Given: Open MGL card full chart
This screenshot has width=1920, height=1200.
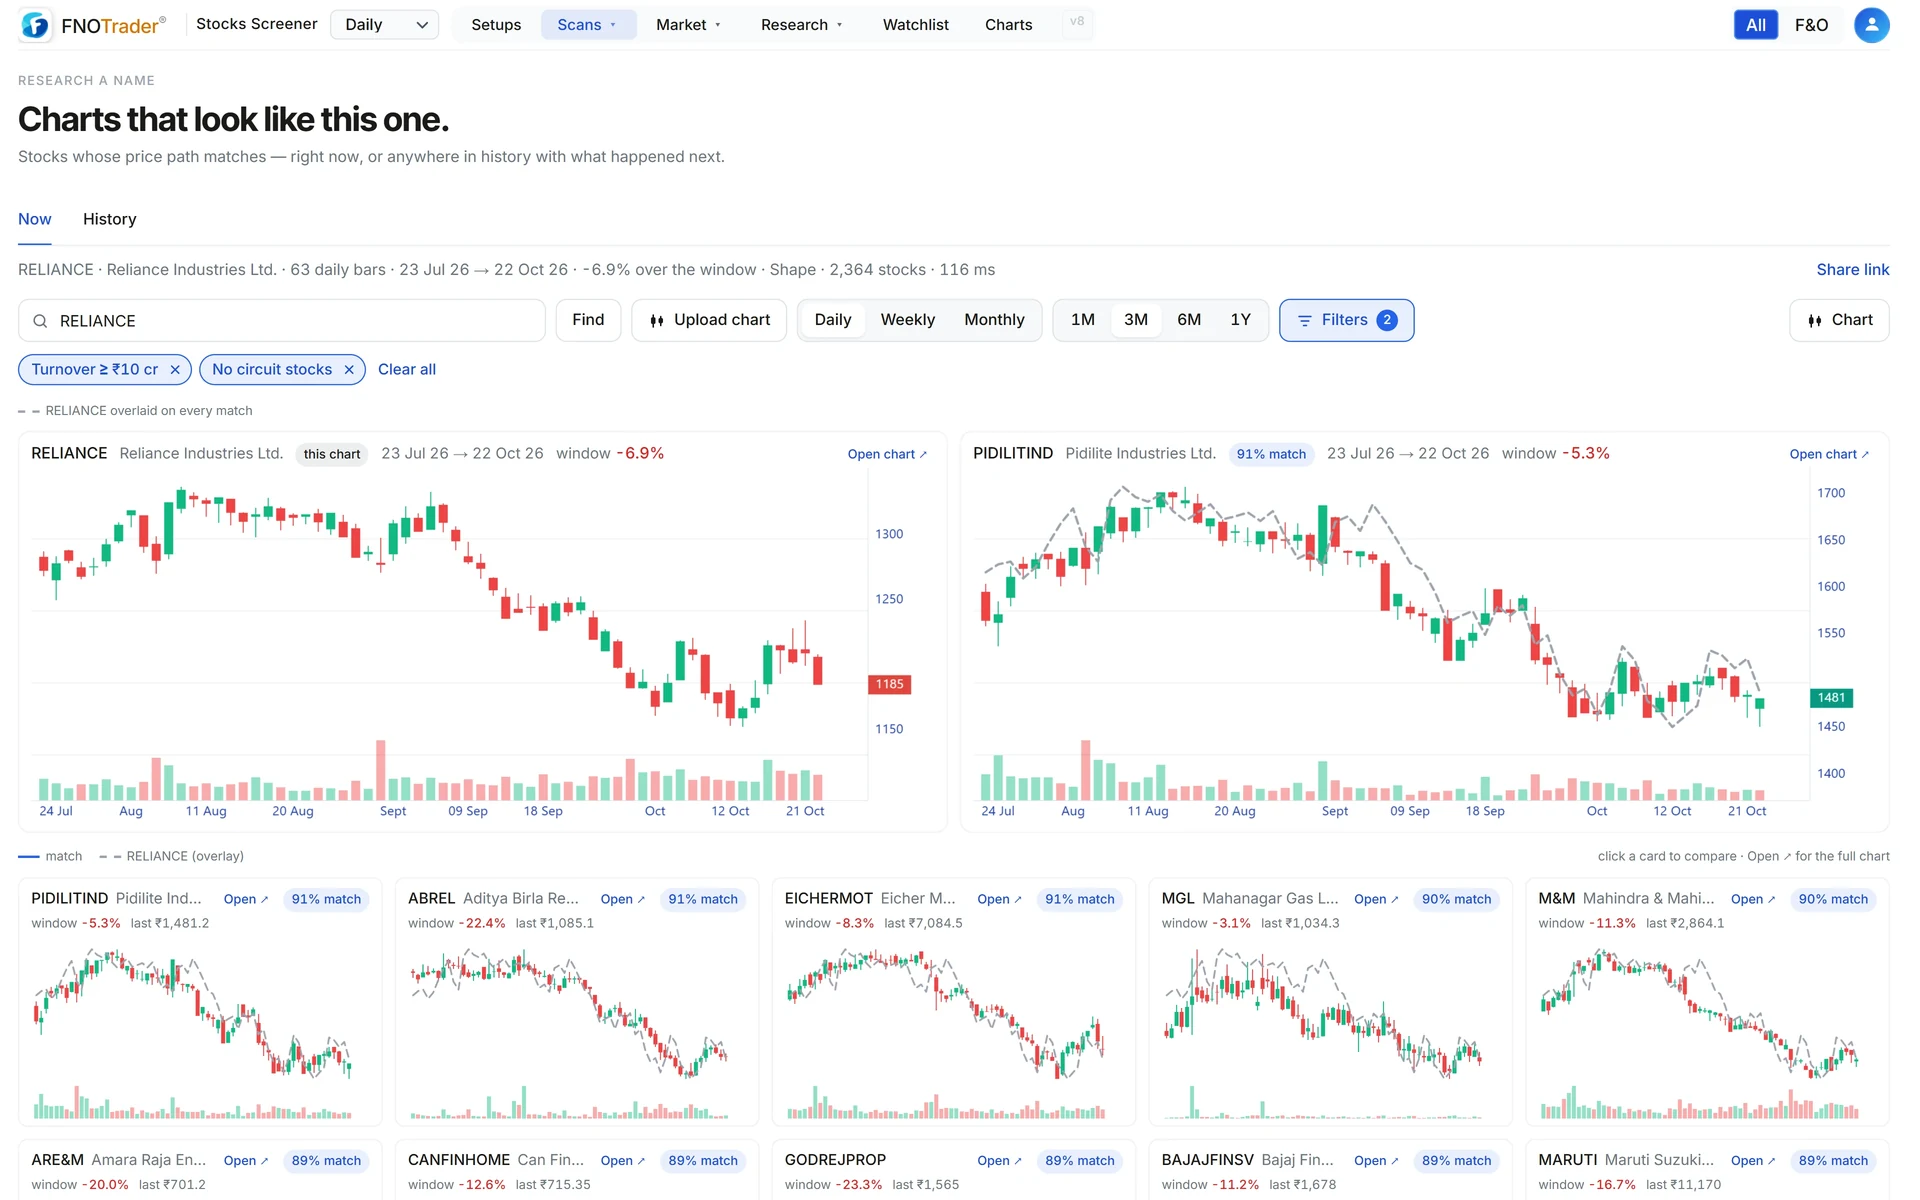Looking at the screenshot, I should coord(1377,899).
